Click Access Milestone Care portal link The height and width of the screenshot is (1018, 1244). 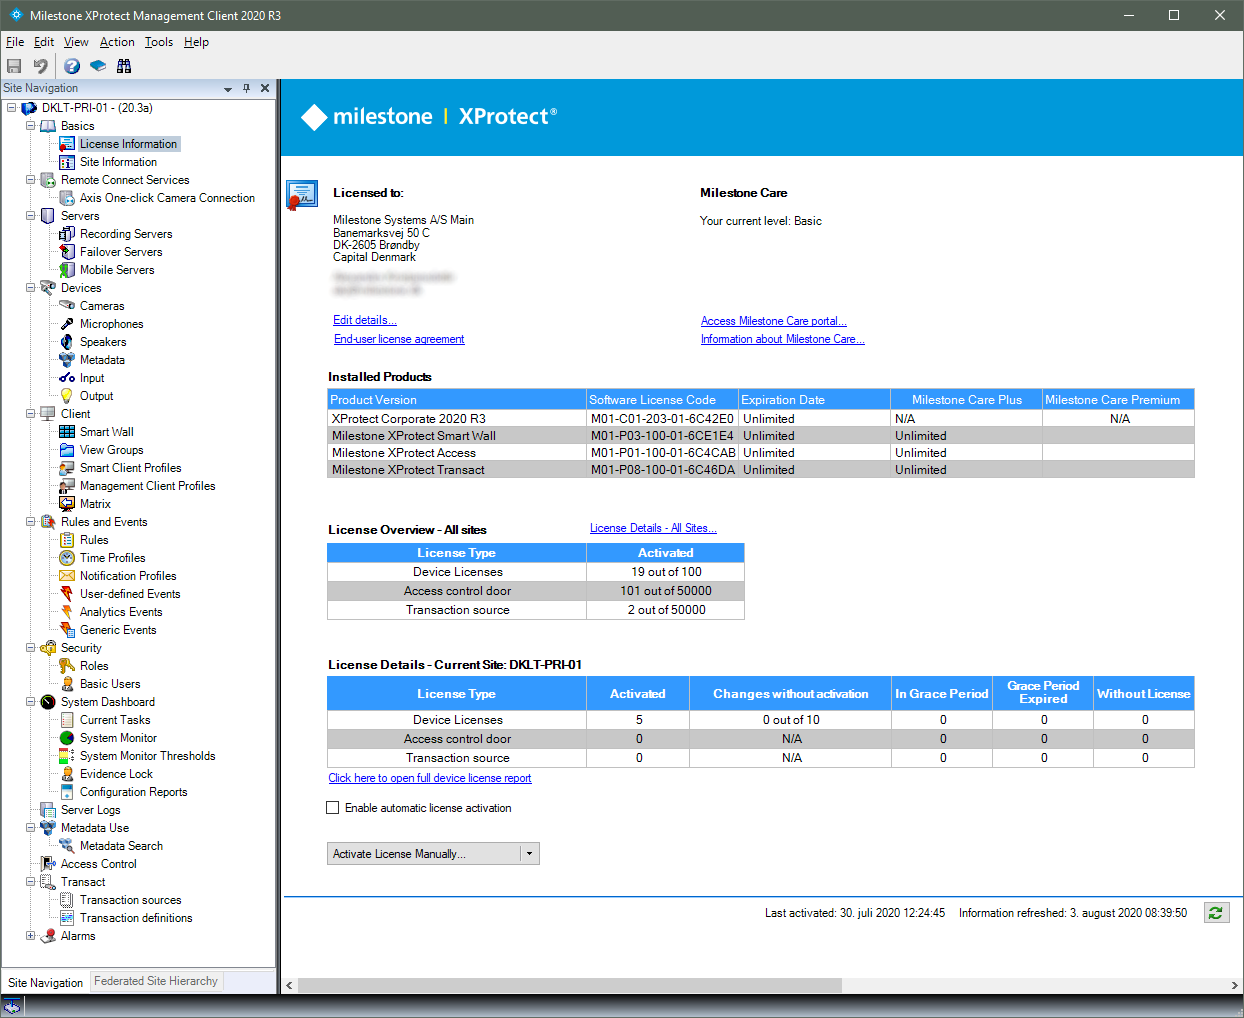pos(774,321)
